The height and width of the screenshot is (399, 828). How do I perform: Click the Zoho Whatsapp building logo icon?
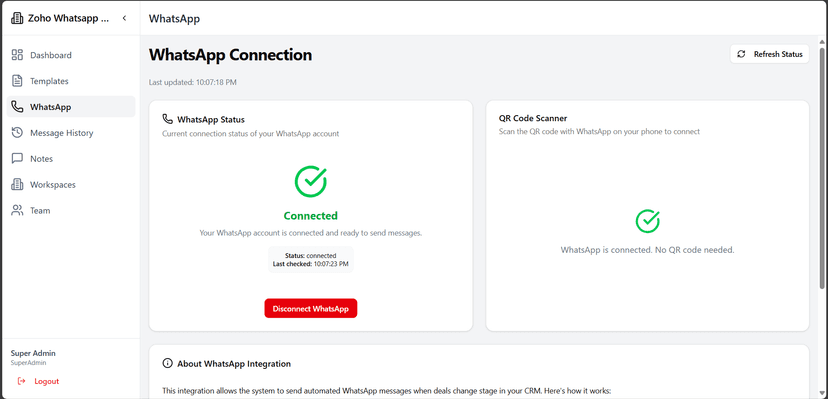tap(17, 18)
